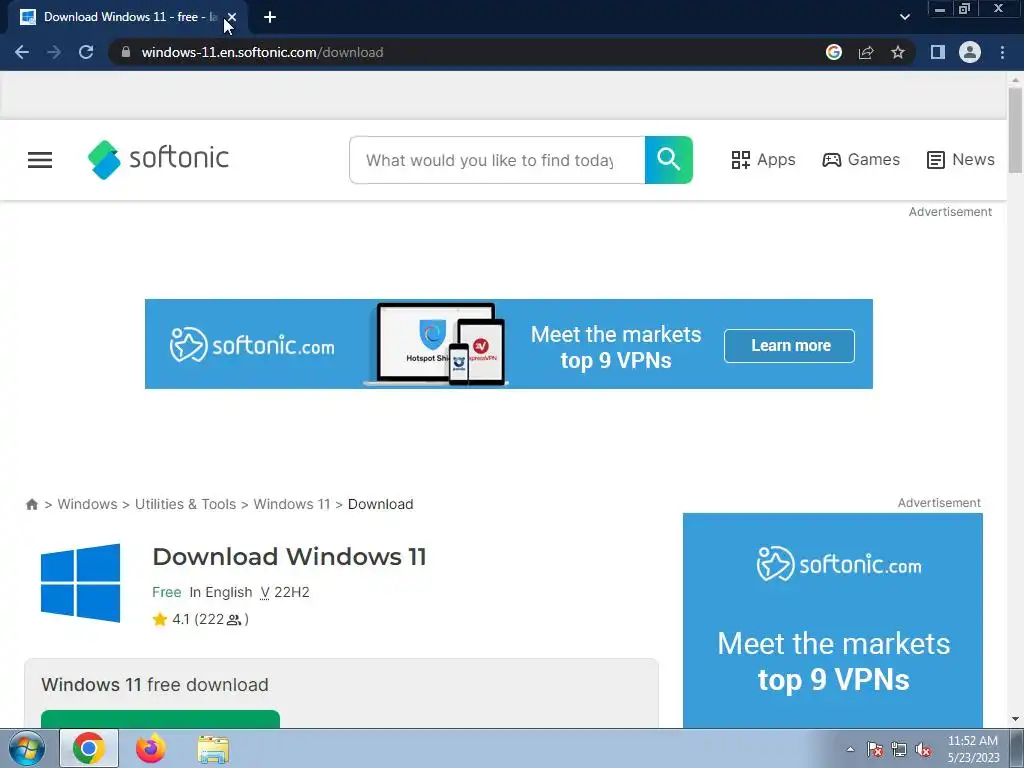Open the Games section
The width and height of the screenshot is (1024, 768).
point(861,160)
